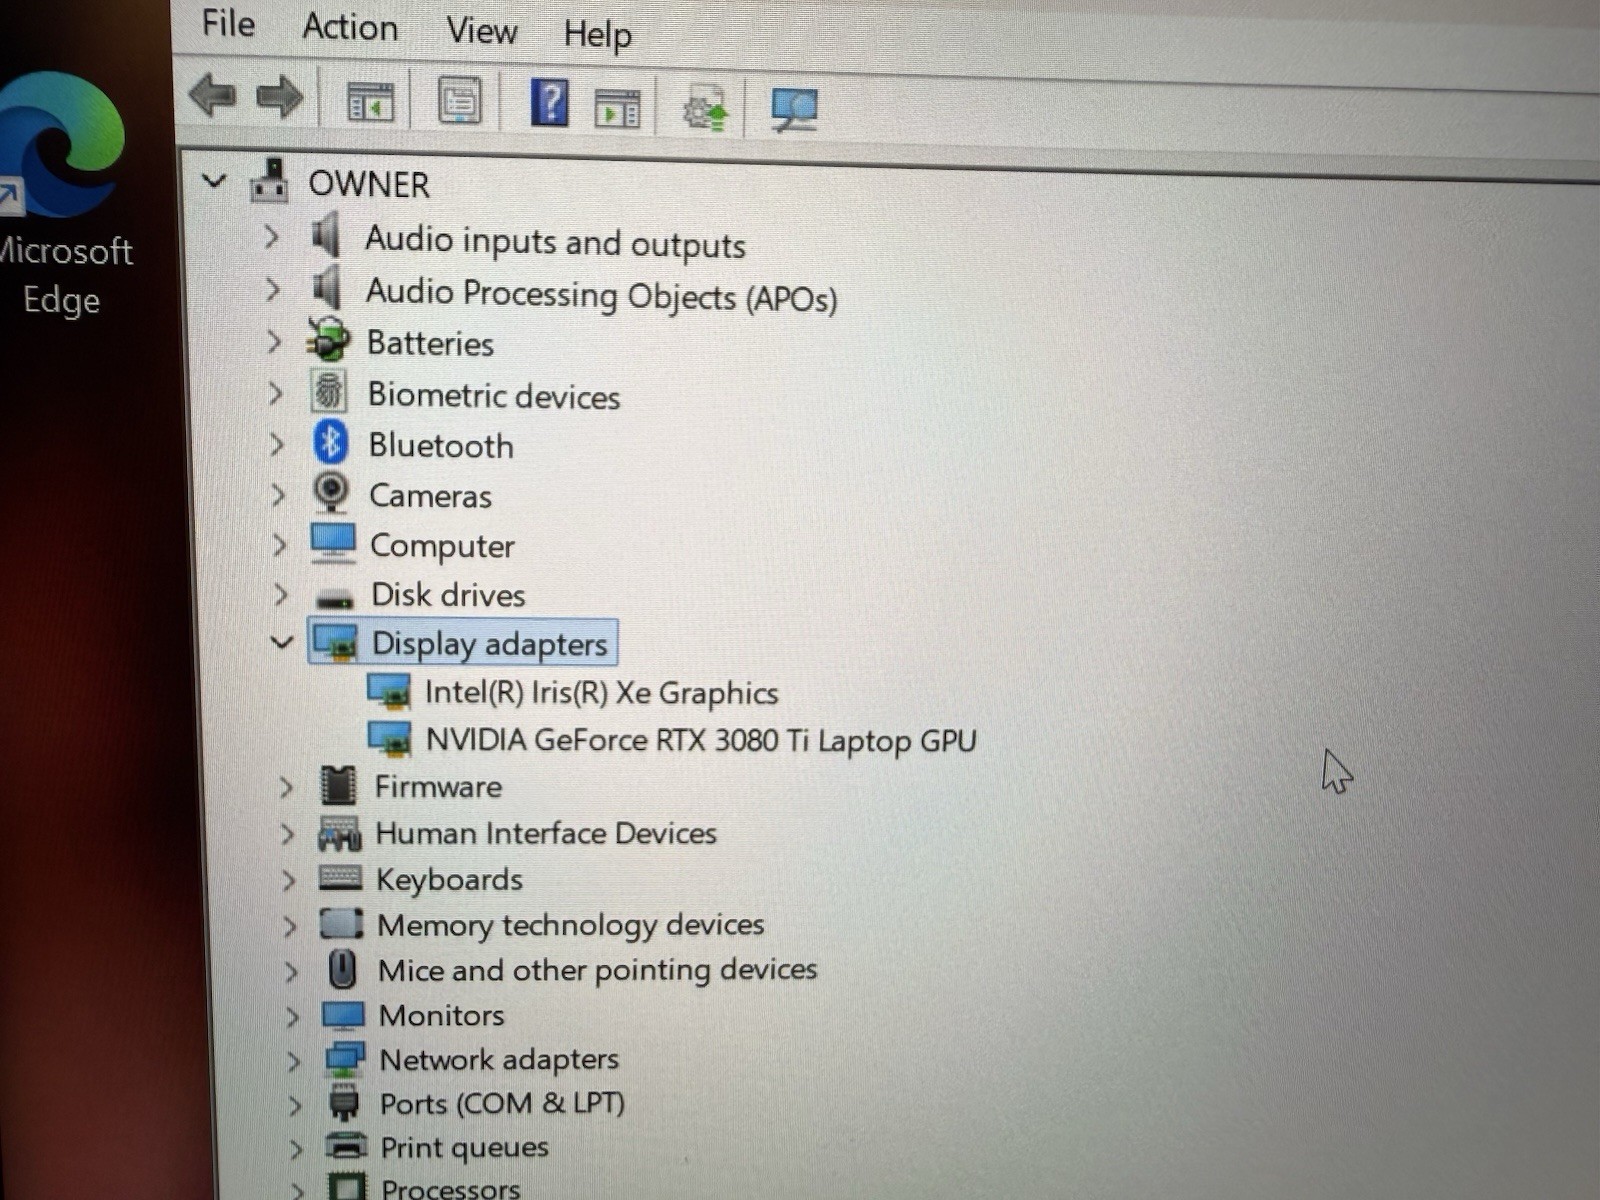This screenshot has width=1600, height=1200.
Task: Click the Display adapters icon
Action: 335,642
